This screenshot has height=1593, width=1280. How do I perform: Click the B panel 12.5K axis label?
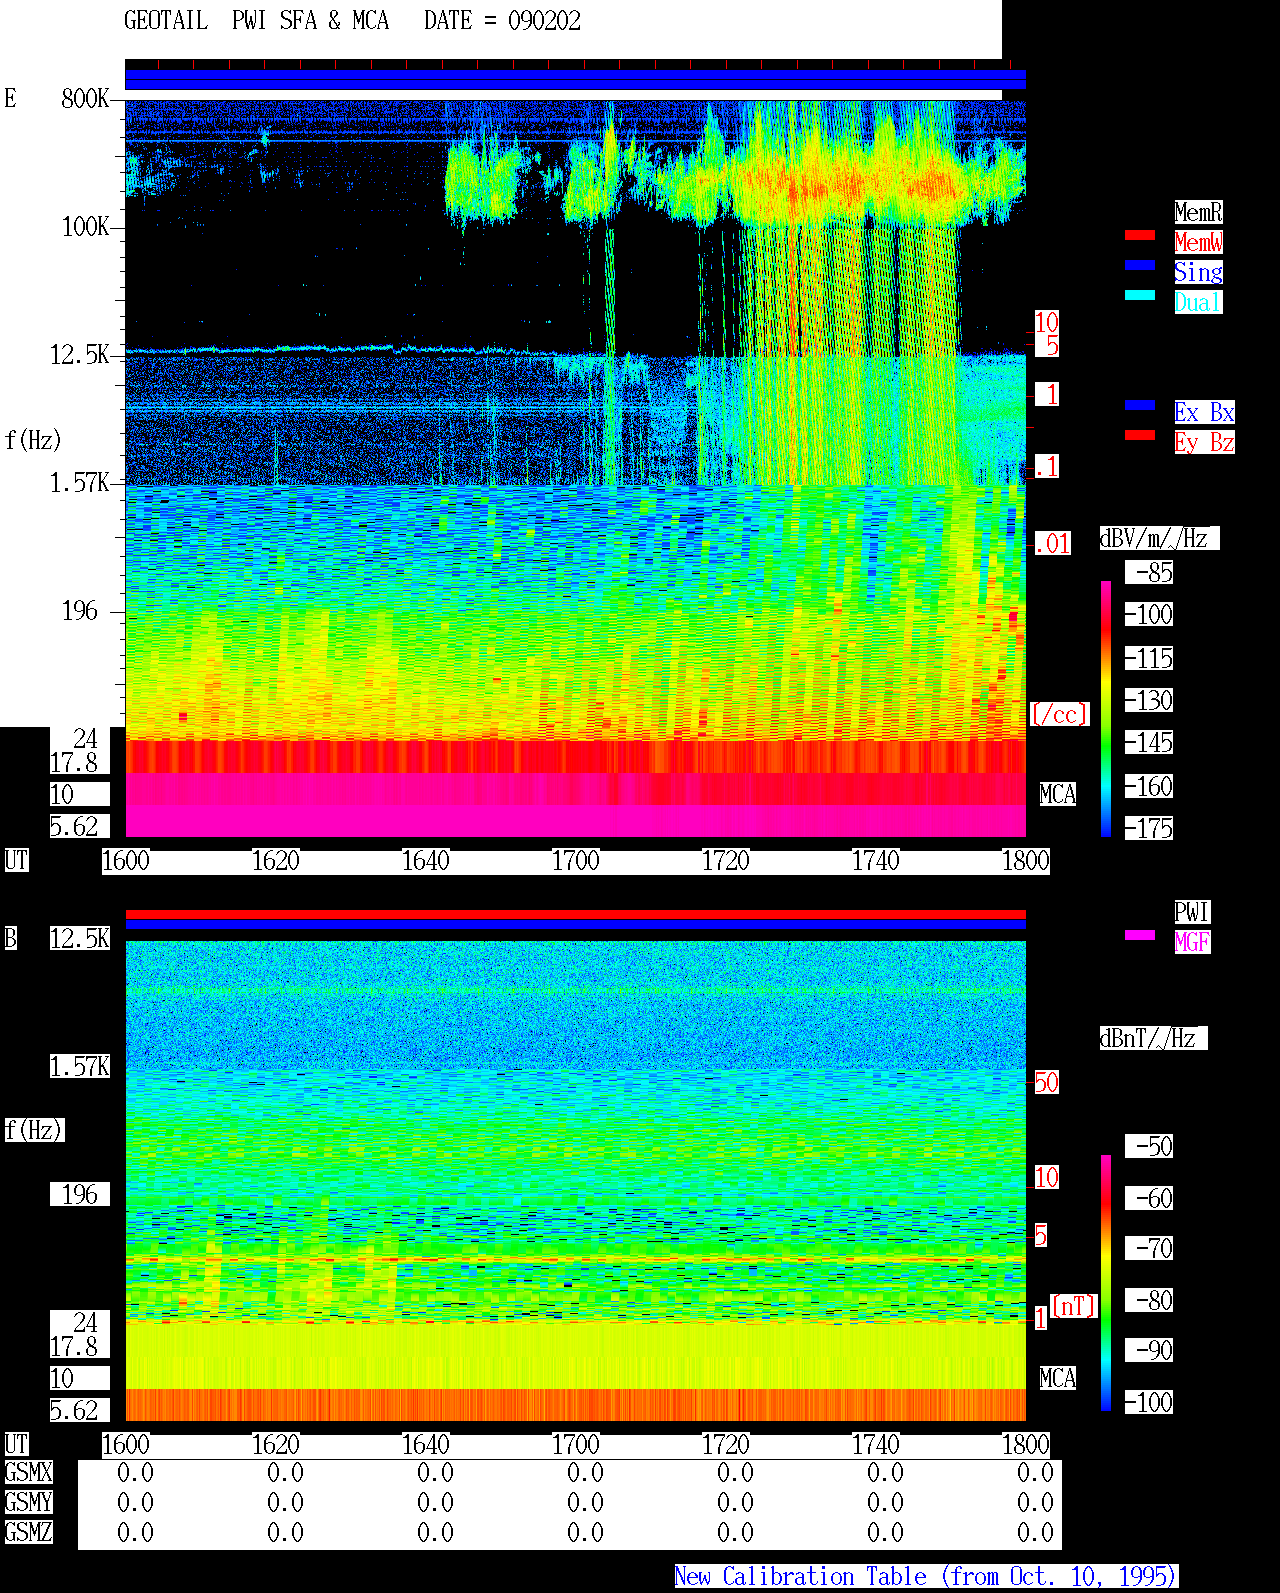(80, 938)
